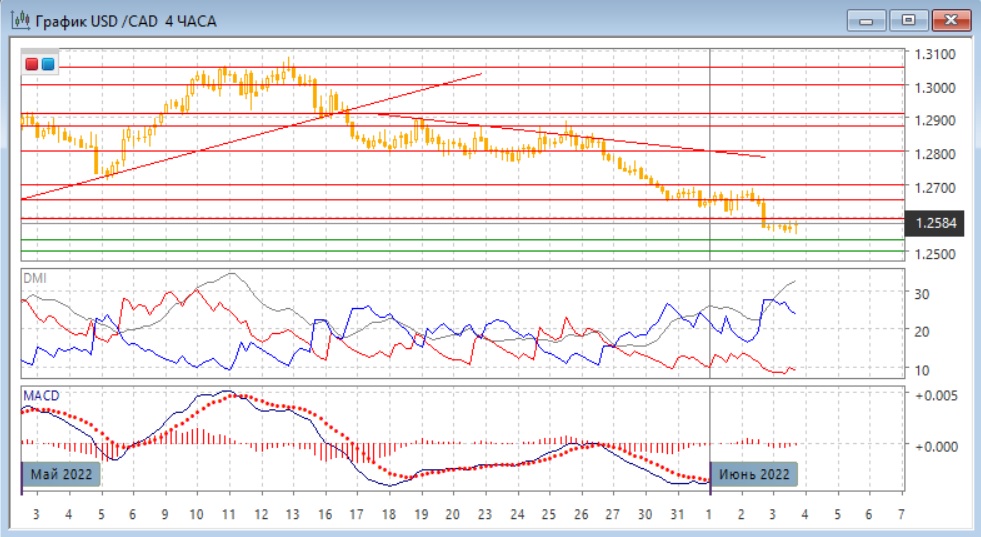
Task: Click the blue square button on chart
Action: 47,65
